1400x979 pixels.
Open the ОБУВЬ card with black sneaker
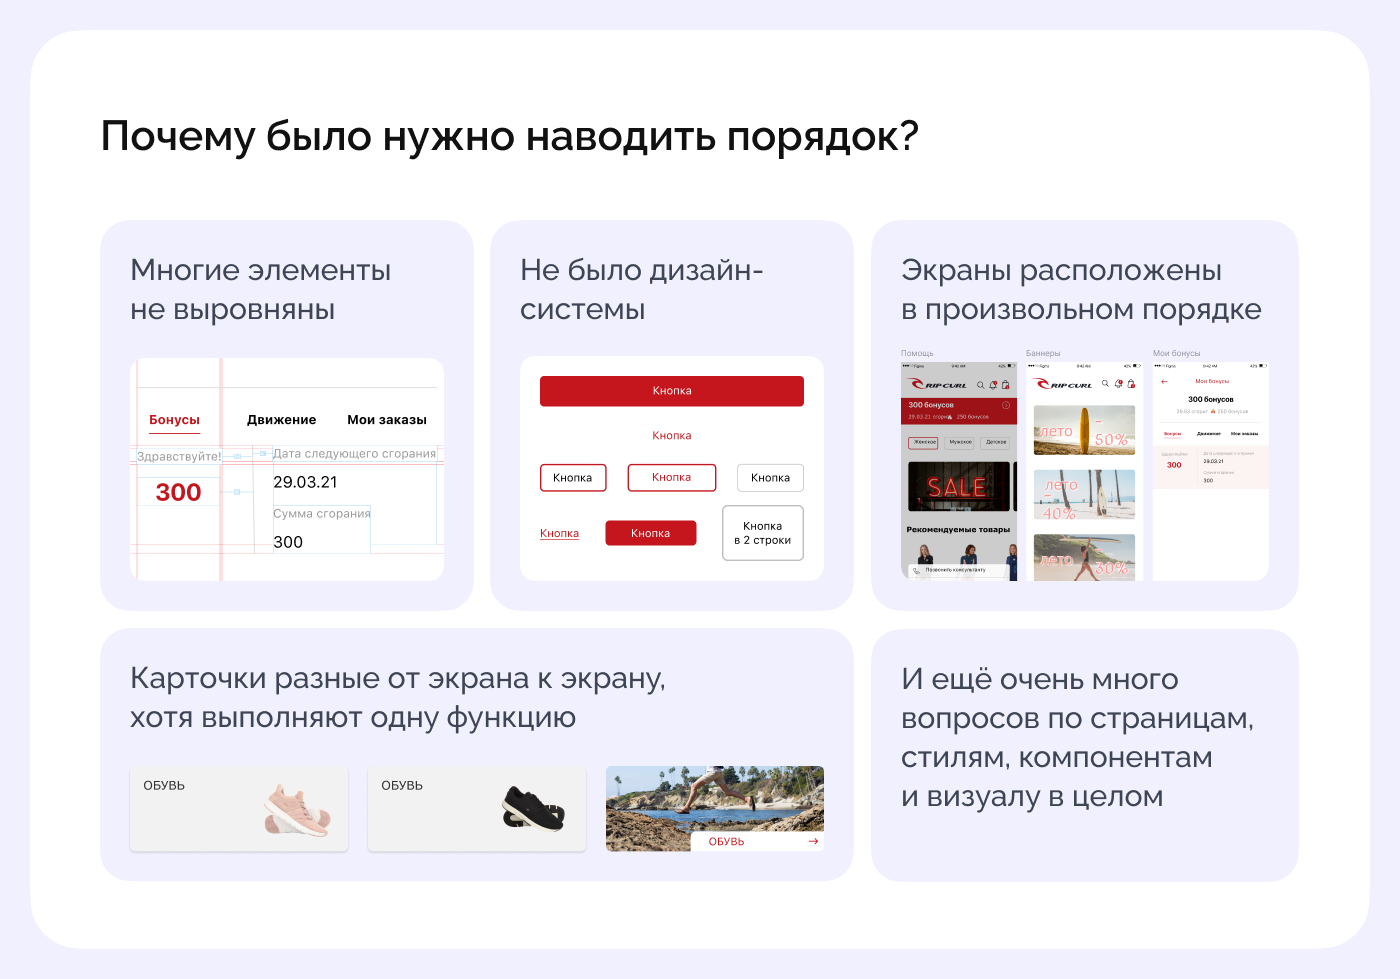[x=477, y=809]
